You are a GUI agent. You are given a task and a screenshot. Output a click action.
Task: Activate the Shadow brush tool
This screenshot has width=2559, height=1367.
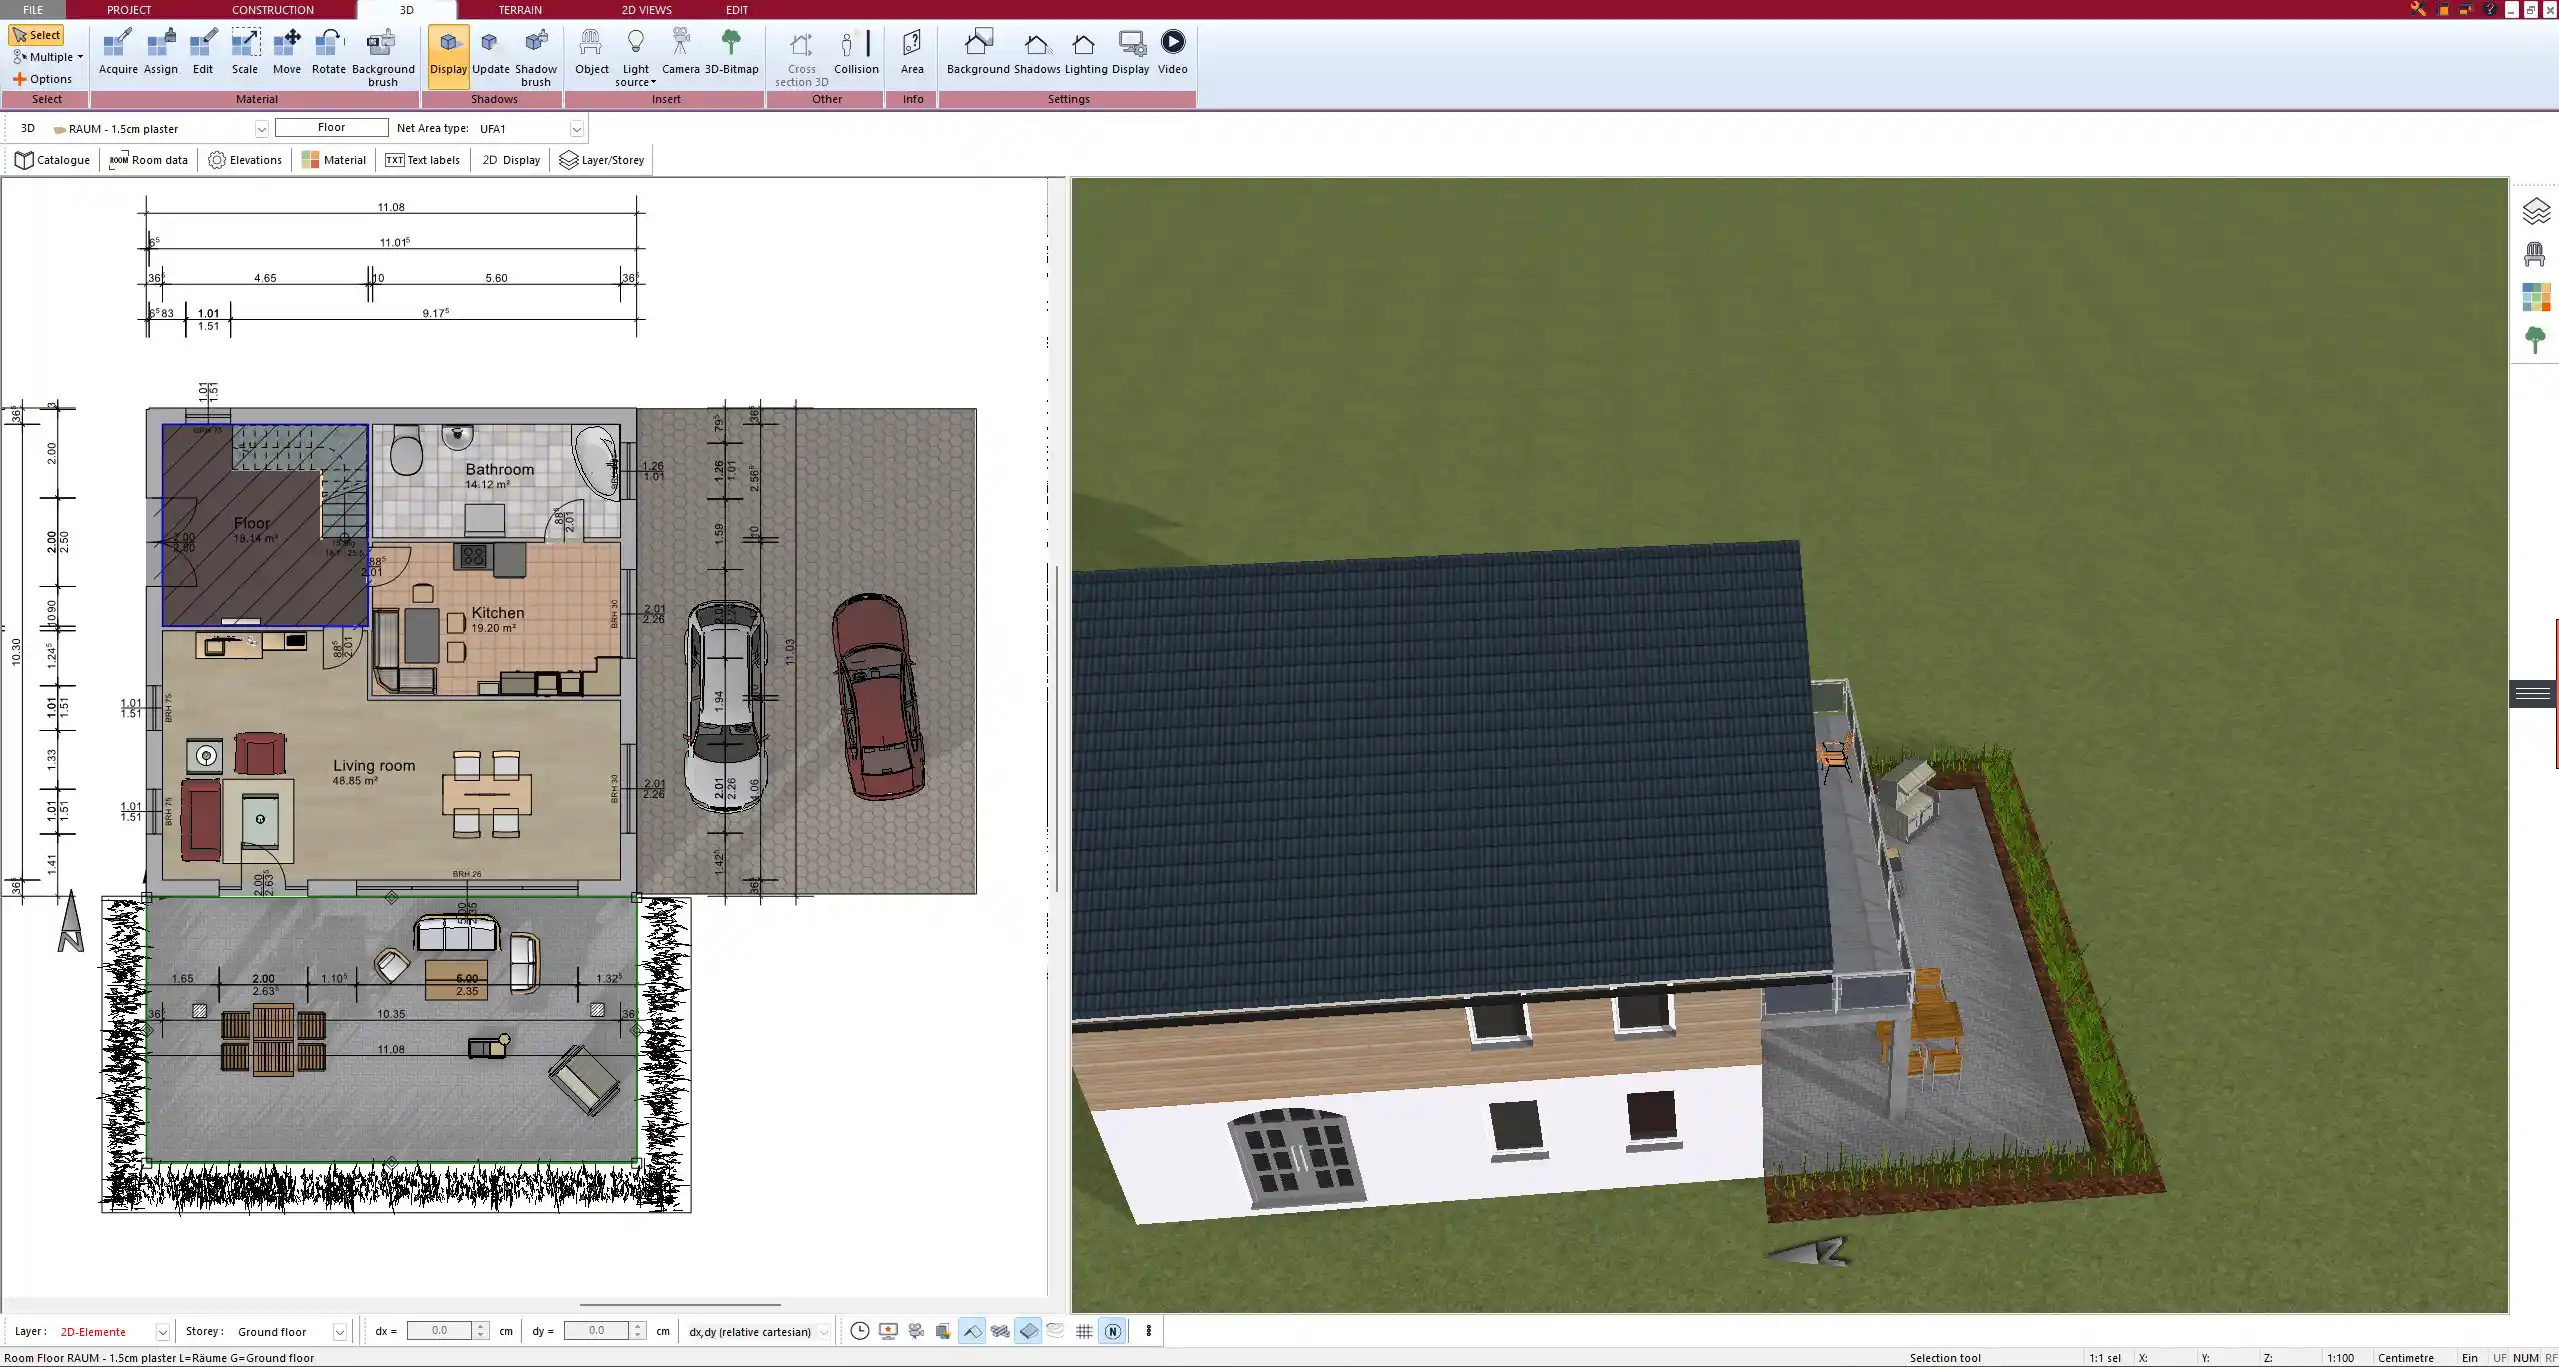536,58
